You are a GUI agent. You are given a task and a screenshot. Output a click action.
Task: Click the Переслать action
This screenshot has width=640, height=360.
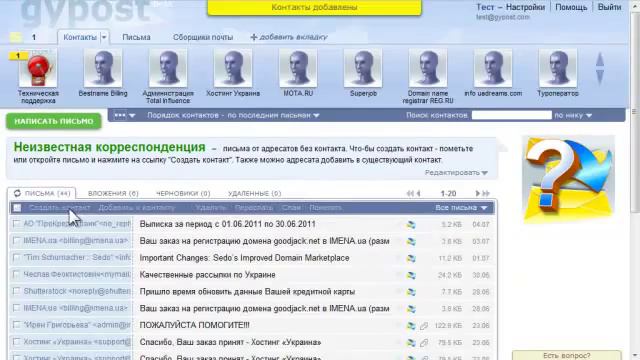(x=253, y=208)
